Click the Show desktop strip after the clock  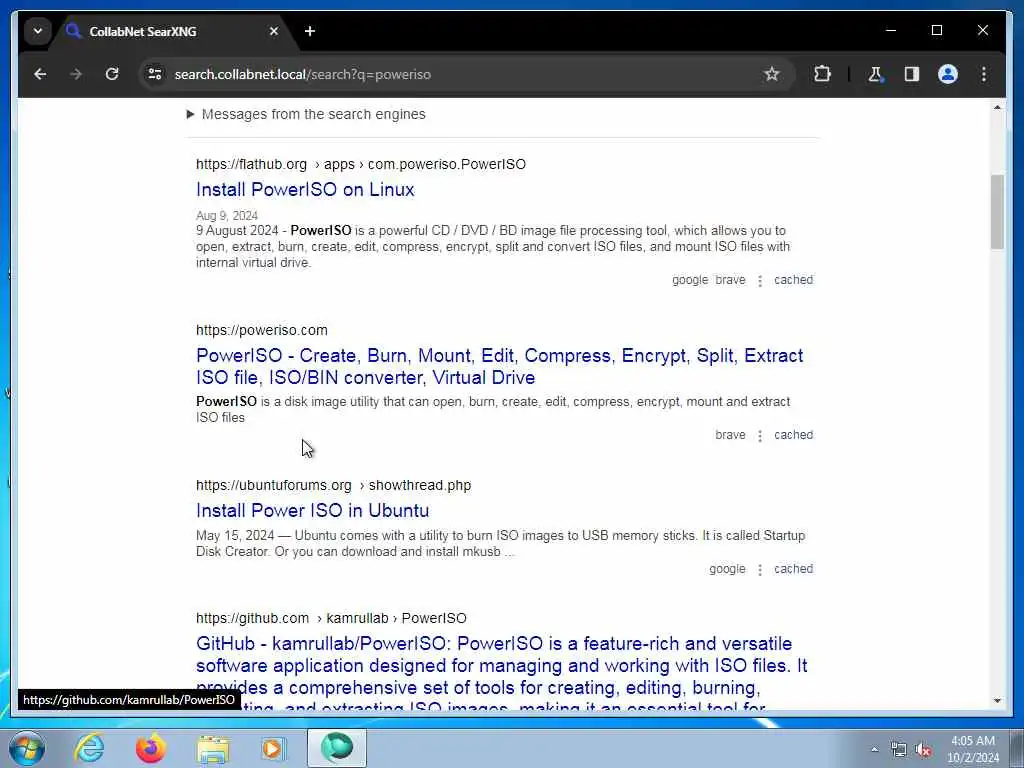1017,748
